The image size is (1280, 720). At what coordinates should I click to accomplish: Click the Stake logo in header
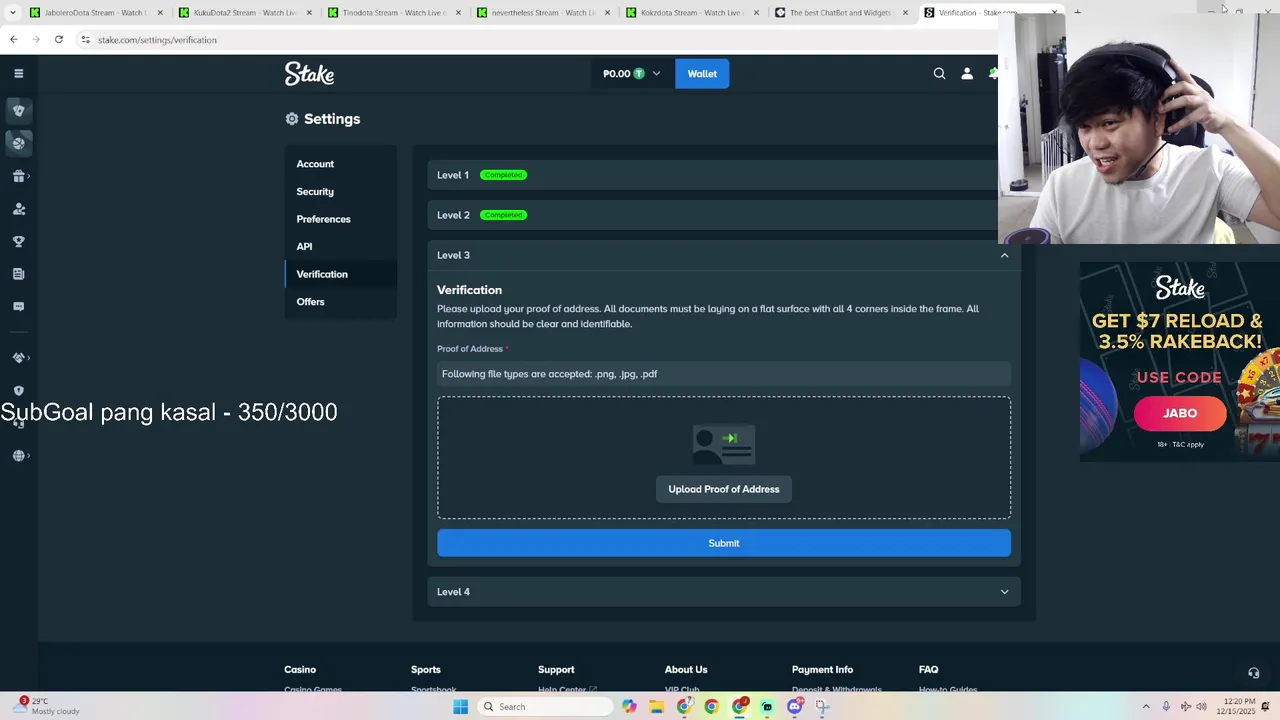point(309,73)
